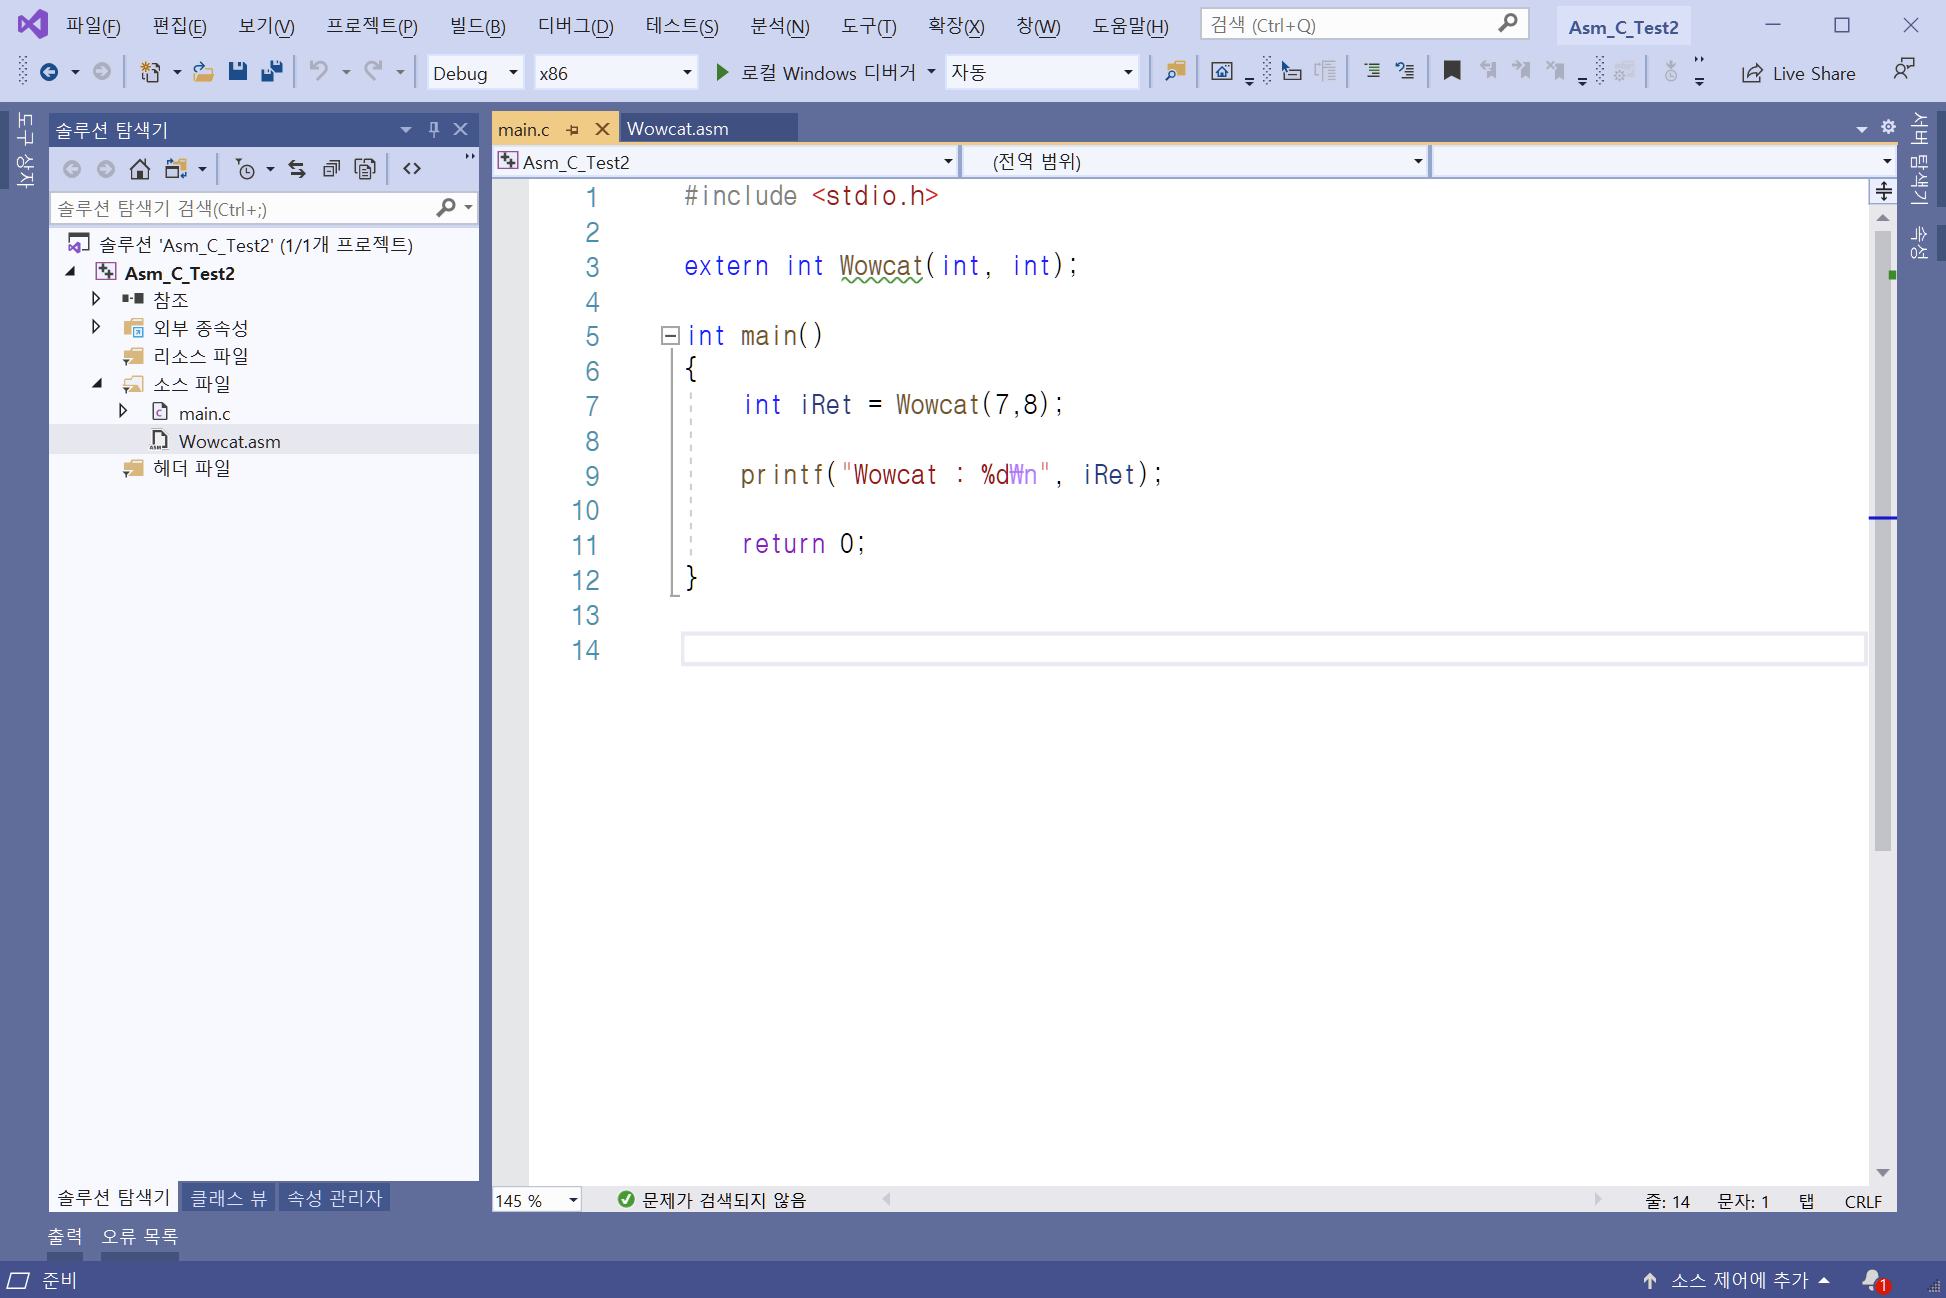Image resolution: width=1946 pixels, height=1298 pixels.
Task: Click the bookmark toggle icon in toolbar
Action: [x=1452, y=71]
